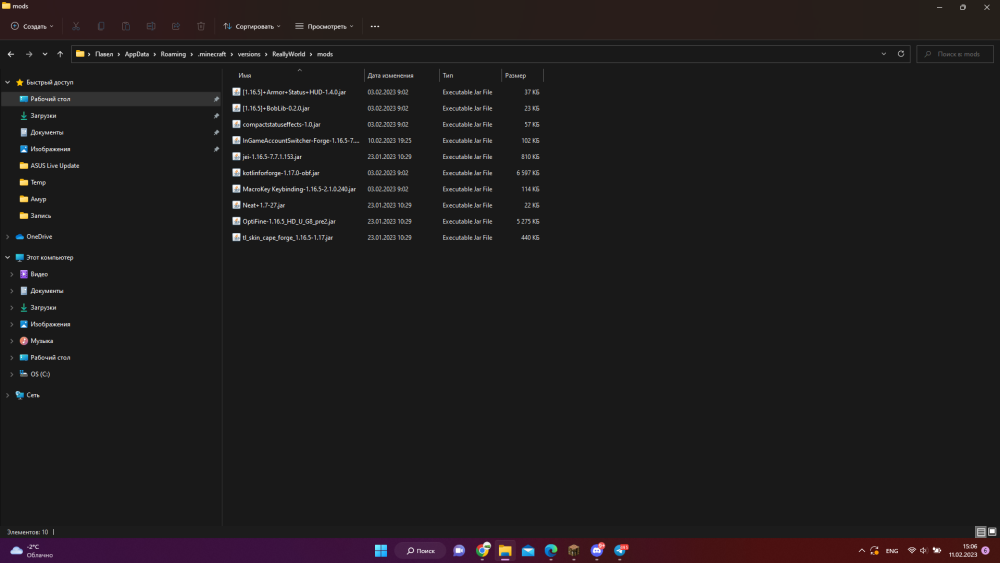1000x563 pixels.
Task: Click the Copy icon in toolbar
Action: click(x=101, y=26)
